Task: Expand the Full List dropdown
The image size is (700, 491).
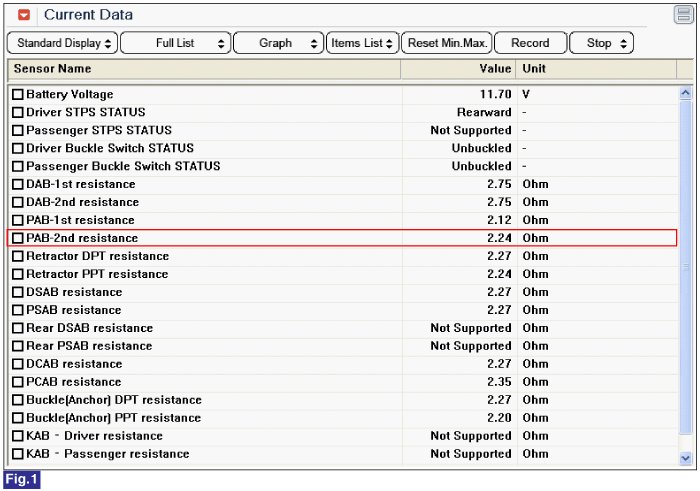Action: coord(175,43)
